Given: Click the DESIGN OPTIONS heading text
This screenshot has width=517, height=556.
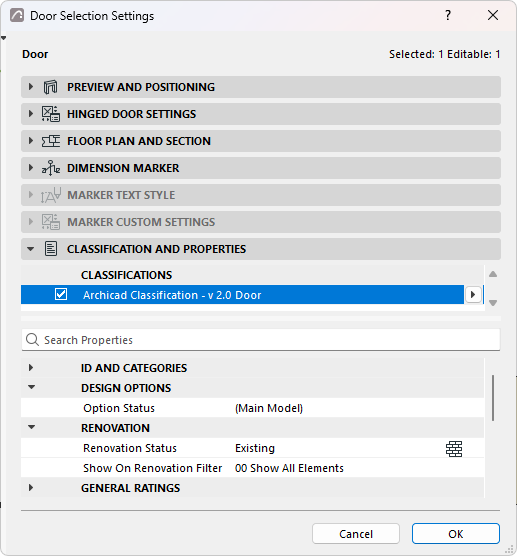Looking at the screenshot, I should tap(126, 388).
